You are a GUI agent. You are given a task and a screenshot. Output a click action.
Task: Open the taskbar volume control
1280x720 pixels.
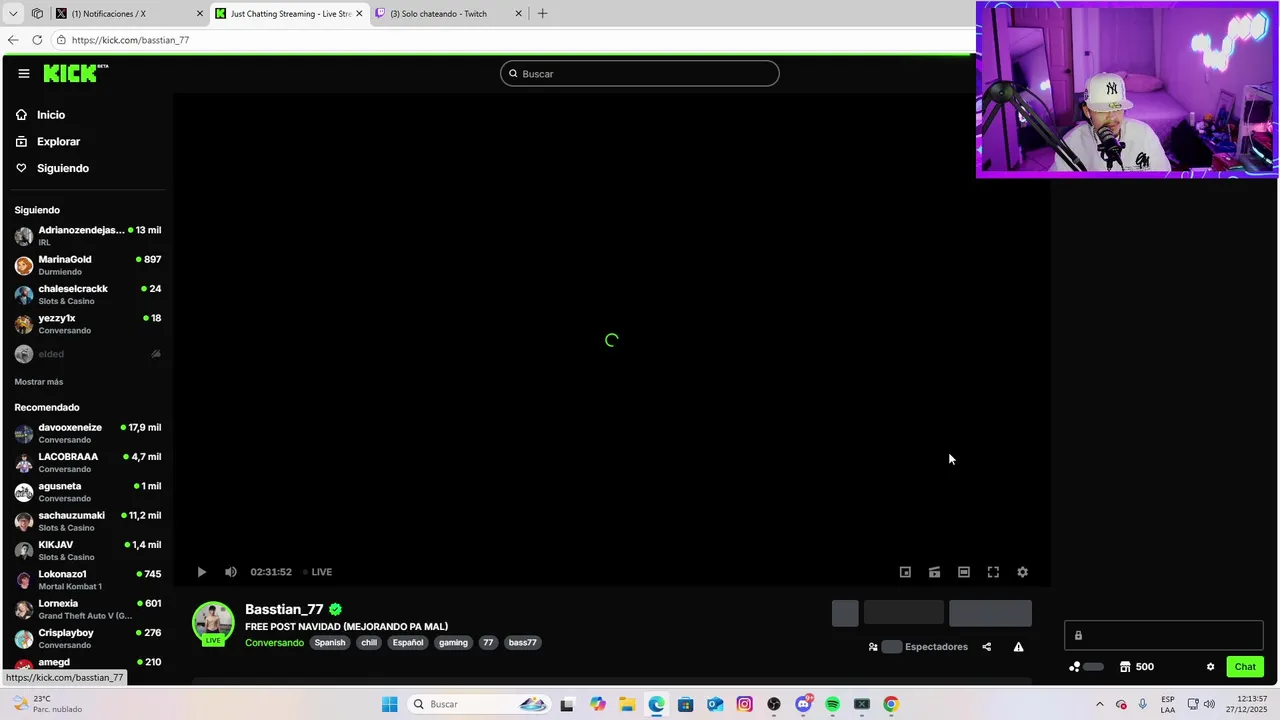pos(1208,704)
